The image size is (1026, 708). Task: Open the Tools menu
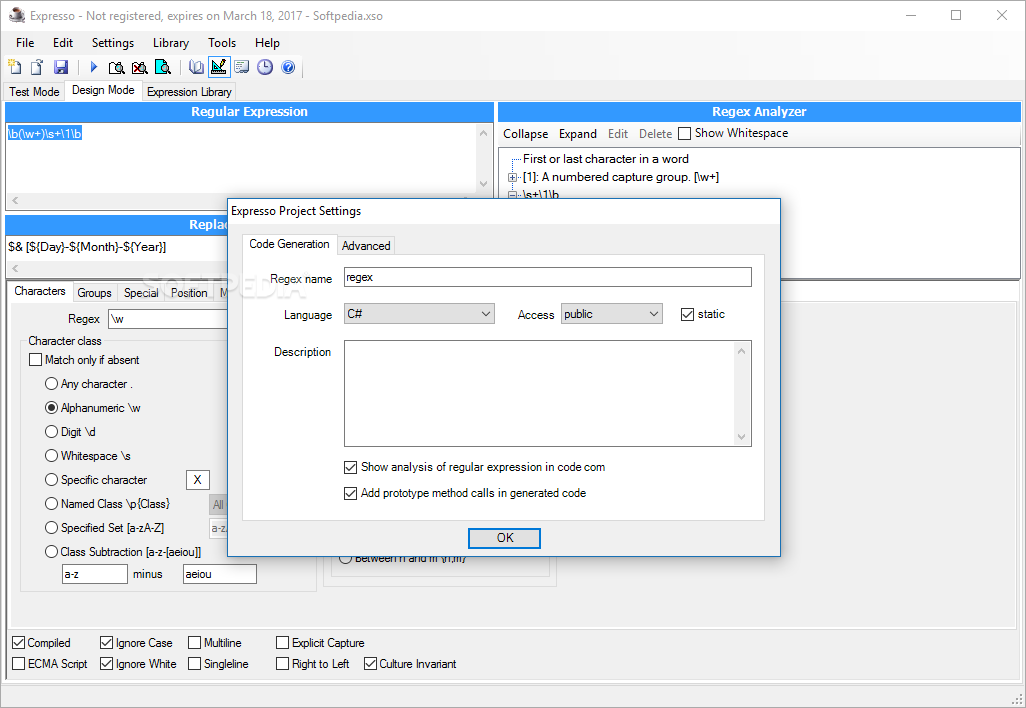tap(222, 43)
